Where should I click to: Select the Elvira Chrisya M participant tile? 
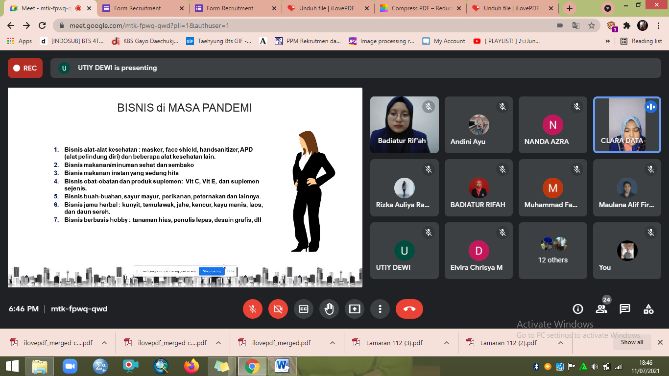pyautogui.click(x=479, y=251)
